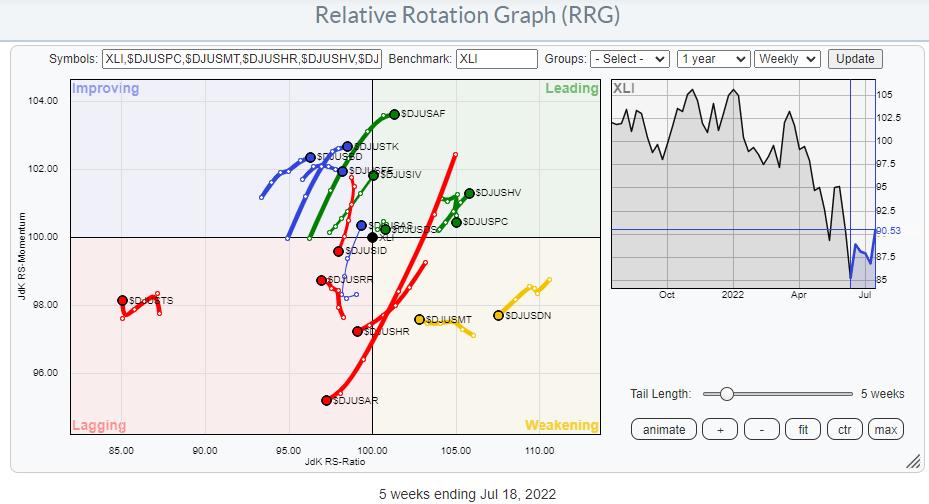Viewport: 929px width, 504px height.
Task: Select the $DJUSTS red data point
Action: coord(122,300)
